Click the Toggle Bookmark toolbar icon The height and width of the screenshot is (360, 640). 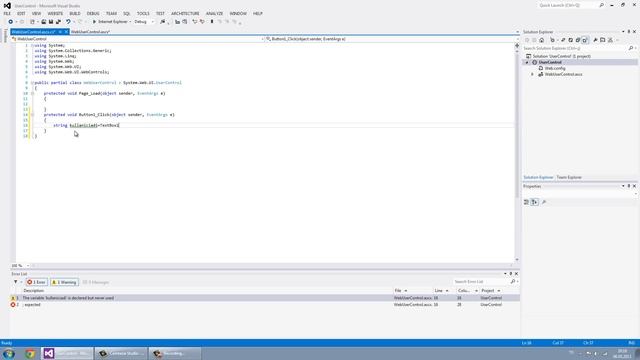212,22
